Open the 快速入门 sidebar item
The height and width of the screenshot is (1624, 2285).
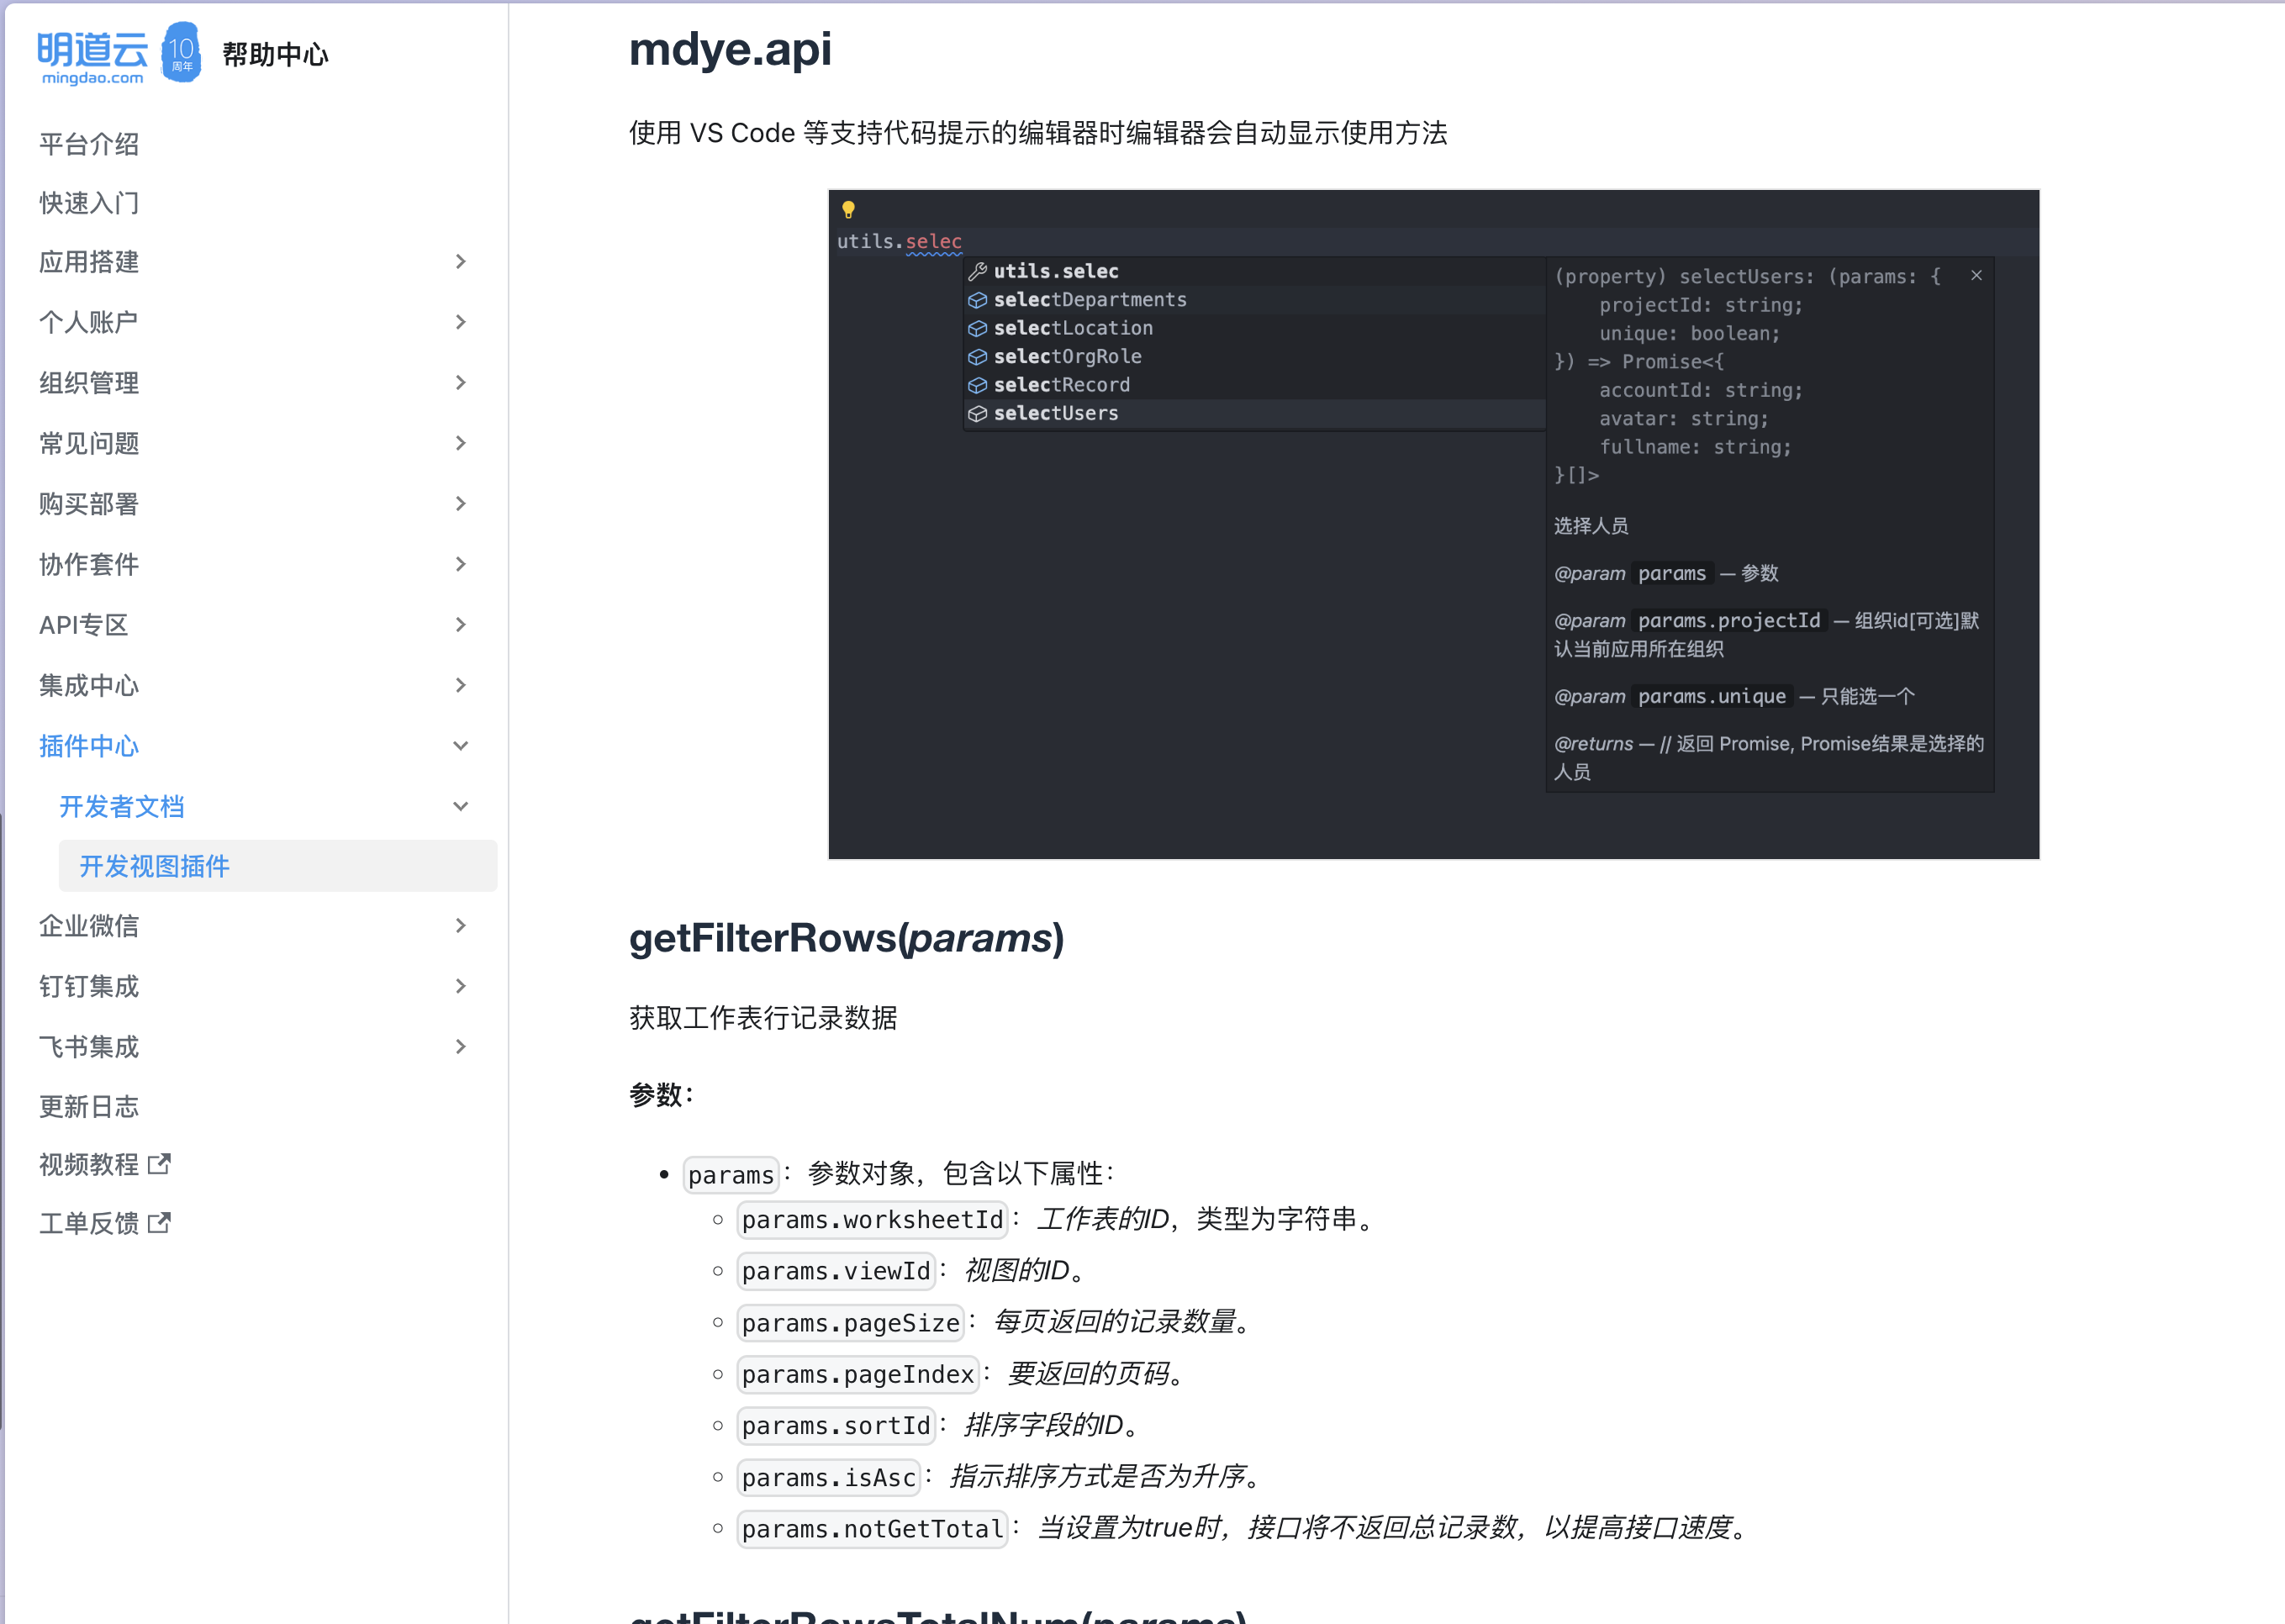click(89, 203)
